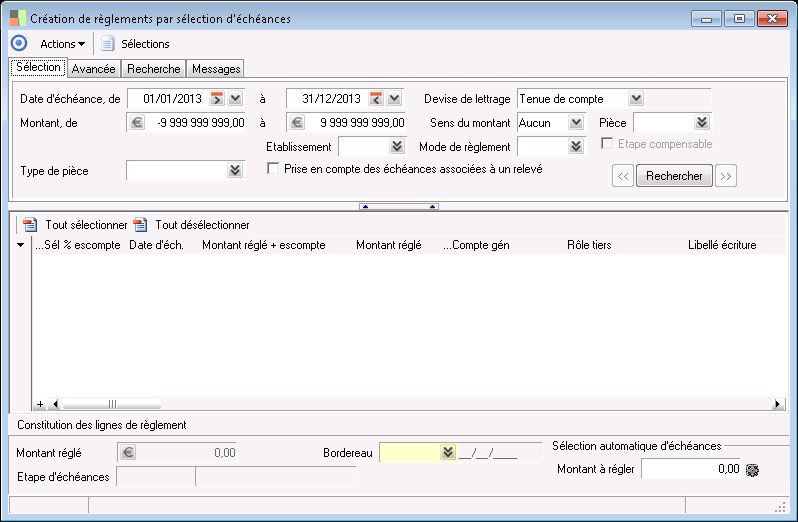
Task: Click Tout sélectionner label
Action: click(86, 225)
